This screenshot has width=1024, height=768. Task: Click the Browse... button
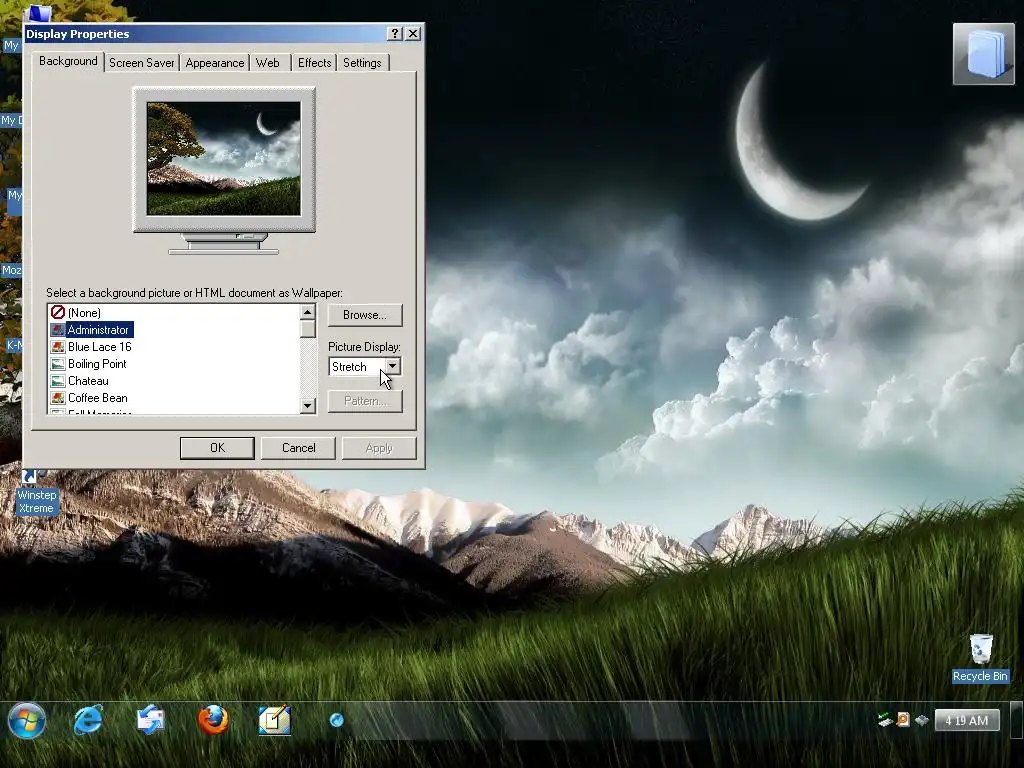coord(365,315)
